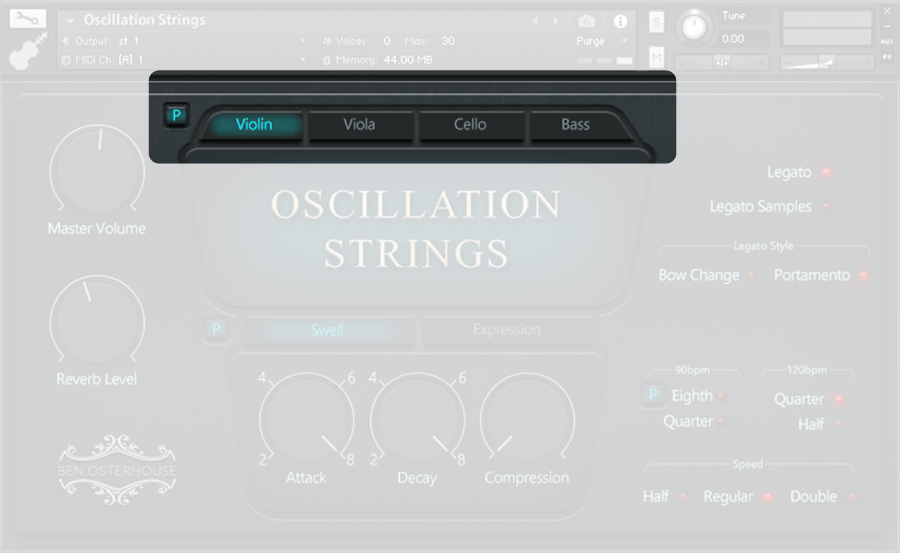This screenshot has width=900, height=553.
Task: Select the Violin instrument tab
Action: click(x=254, y=125)
